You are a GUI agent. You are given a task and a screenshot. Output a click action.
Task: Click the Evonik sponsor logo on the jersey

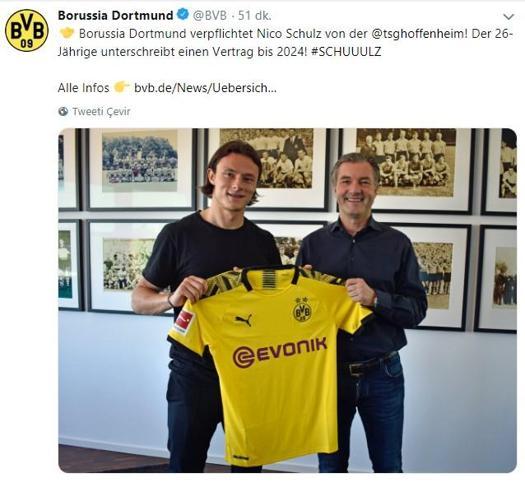point(280,352)
